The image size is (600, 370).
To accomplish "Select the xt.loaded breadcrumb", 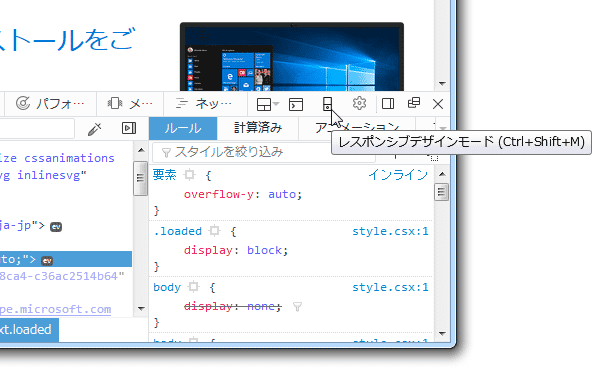I will coord(29,329).
